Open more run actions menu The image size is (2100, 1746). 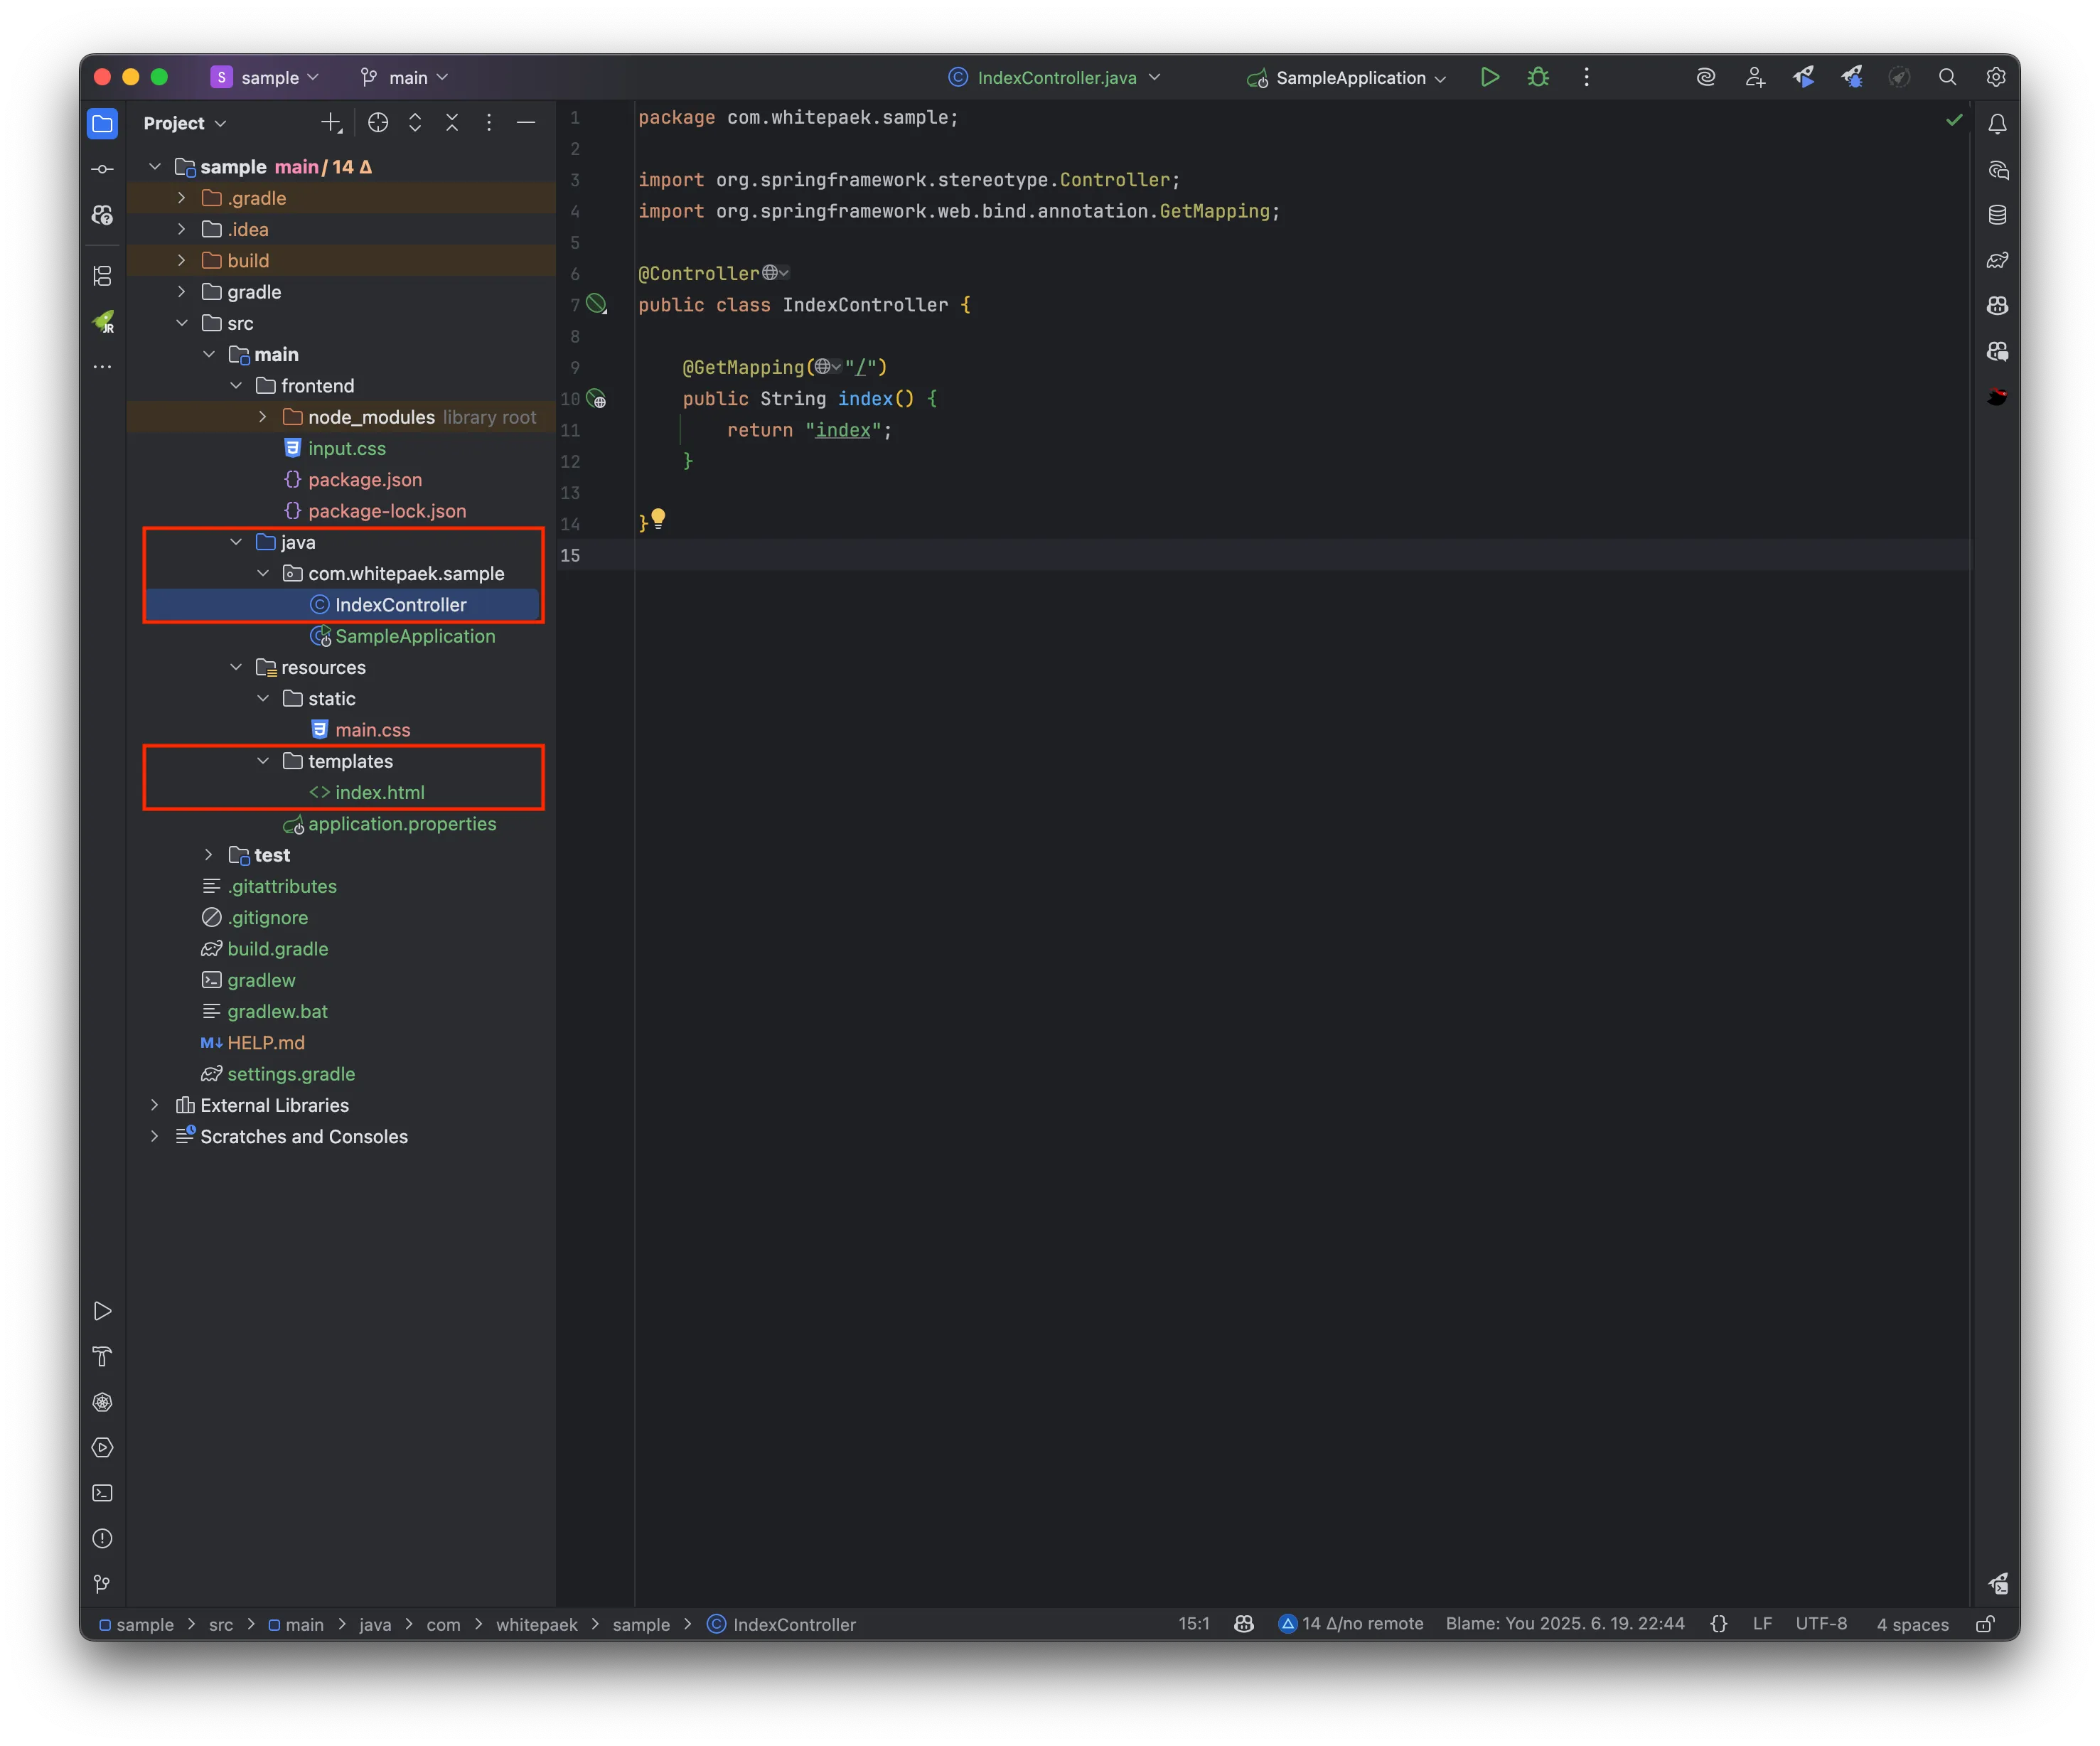click(1586, 77)
